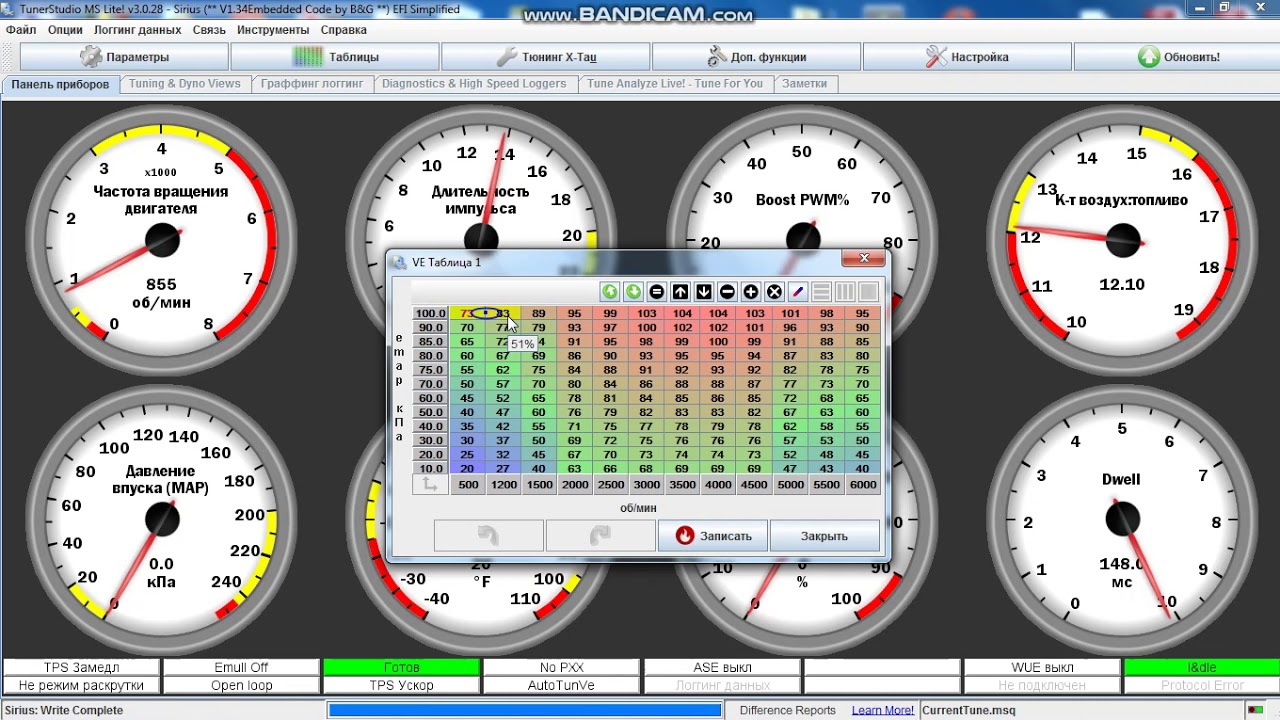1280x720 pixels.
Task: Select the Панель приборов tab
Action: pos(60,84)
